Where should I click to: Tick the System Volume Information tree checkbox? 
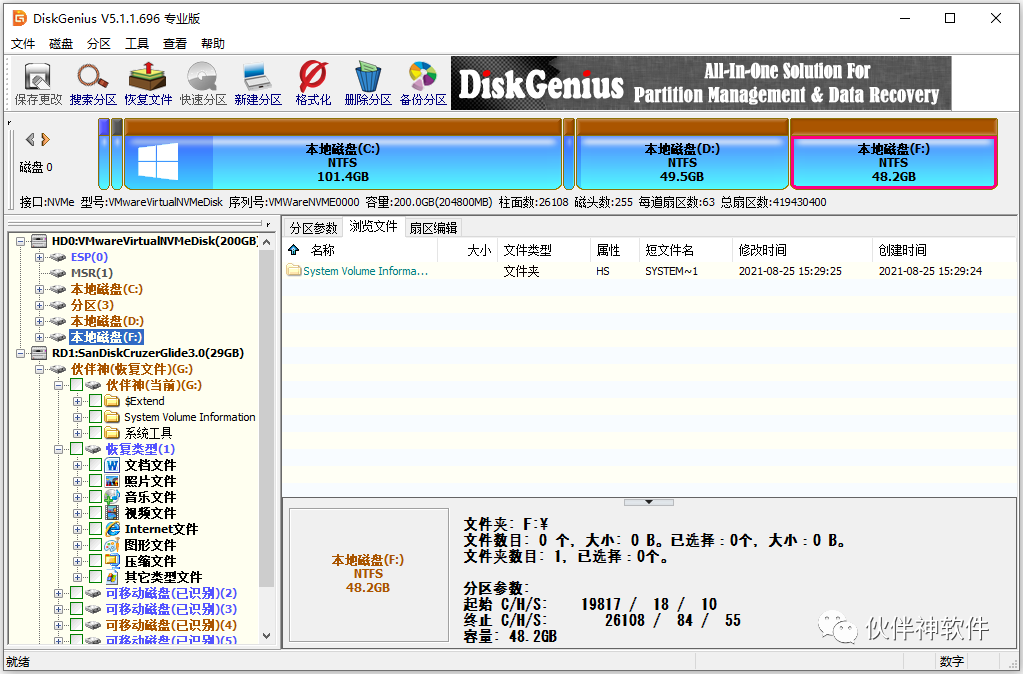tap(95, 417)
